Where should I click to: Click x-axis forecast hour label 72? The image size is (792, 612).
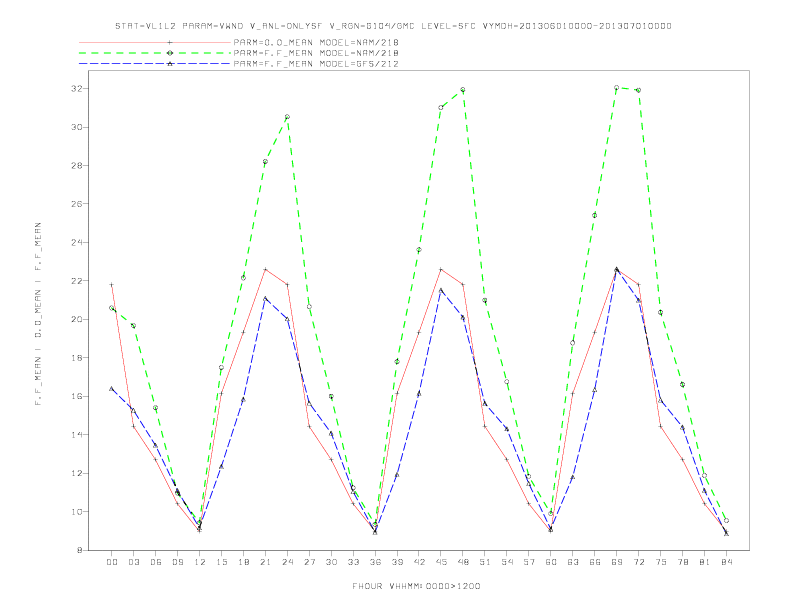pyautogui.click(x=638, y=562)
